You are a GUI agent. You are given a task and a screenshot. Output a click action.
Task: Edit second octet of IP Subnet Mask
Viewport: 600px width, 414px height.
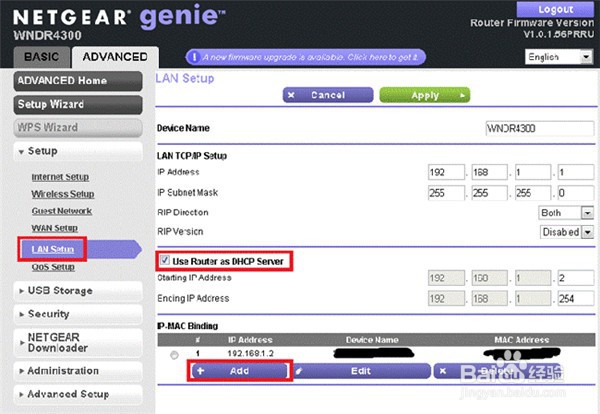(489, 193)
